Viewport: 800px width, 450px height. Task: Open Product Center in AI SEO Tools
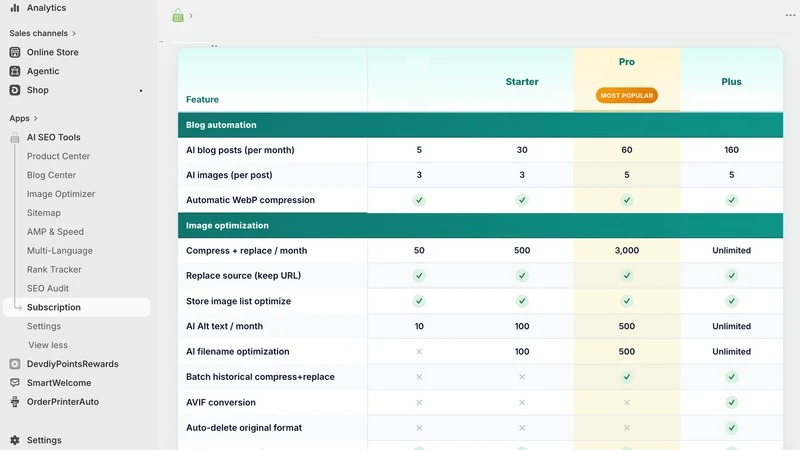(x=58, y=156)
